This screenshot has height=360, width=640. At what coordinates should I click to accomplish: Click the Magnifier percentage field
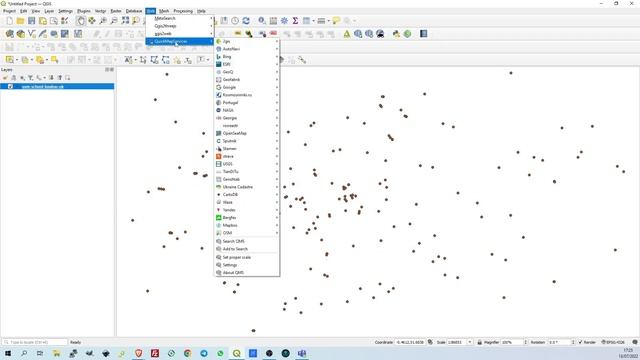tap(513, 342)
